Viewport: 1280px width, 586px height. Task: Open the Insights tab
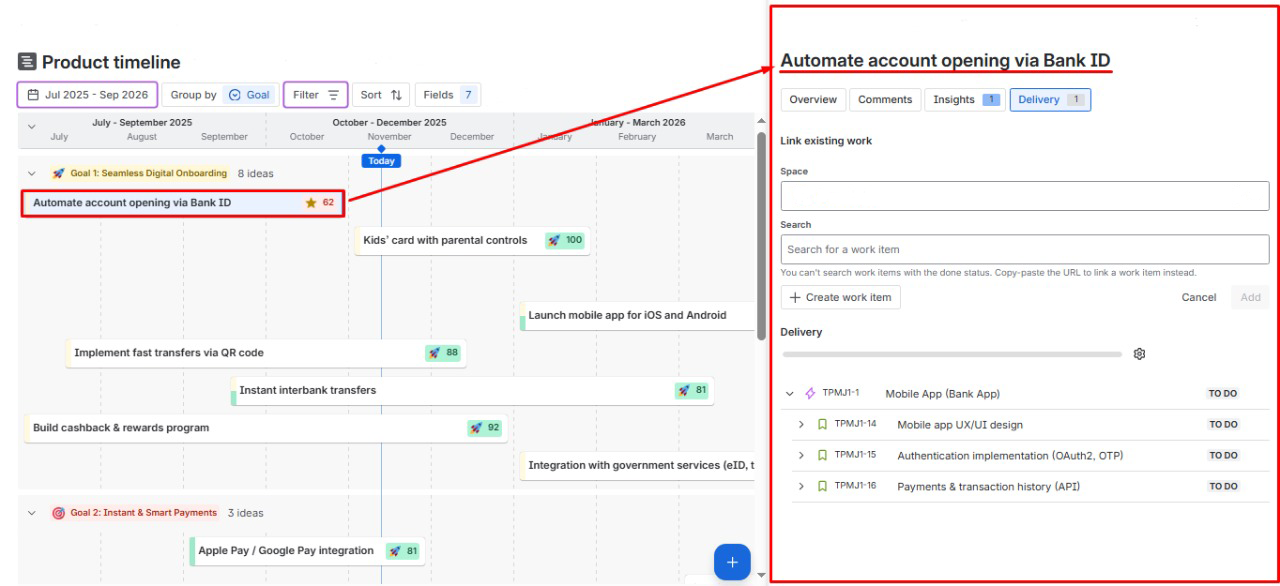pyautogui.click(x=964, y=100)
